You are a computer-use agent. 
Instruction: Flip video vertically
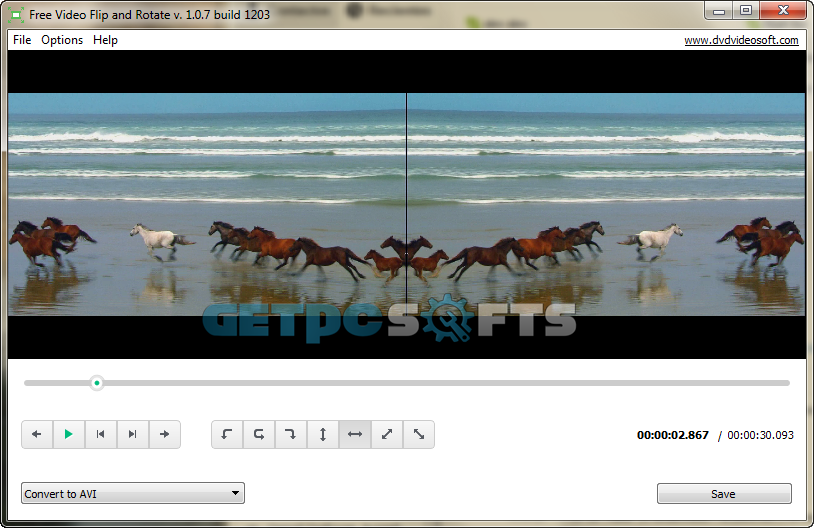[x=323, y=434]
